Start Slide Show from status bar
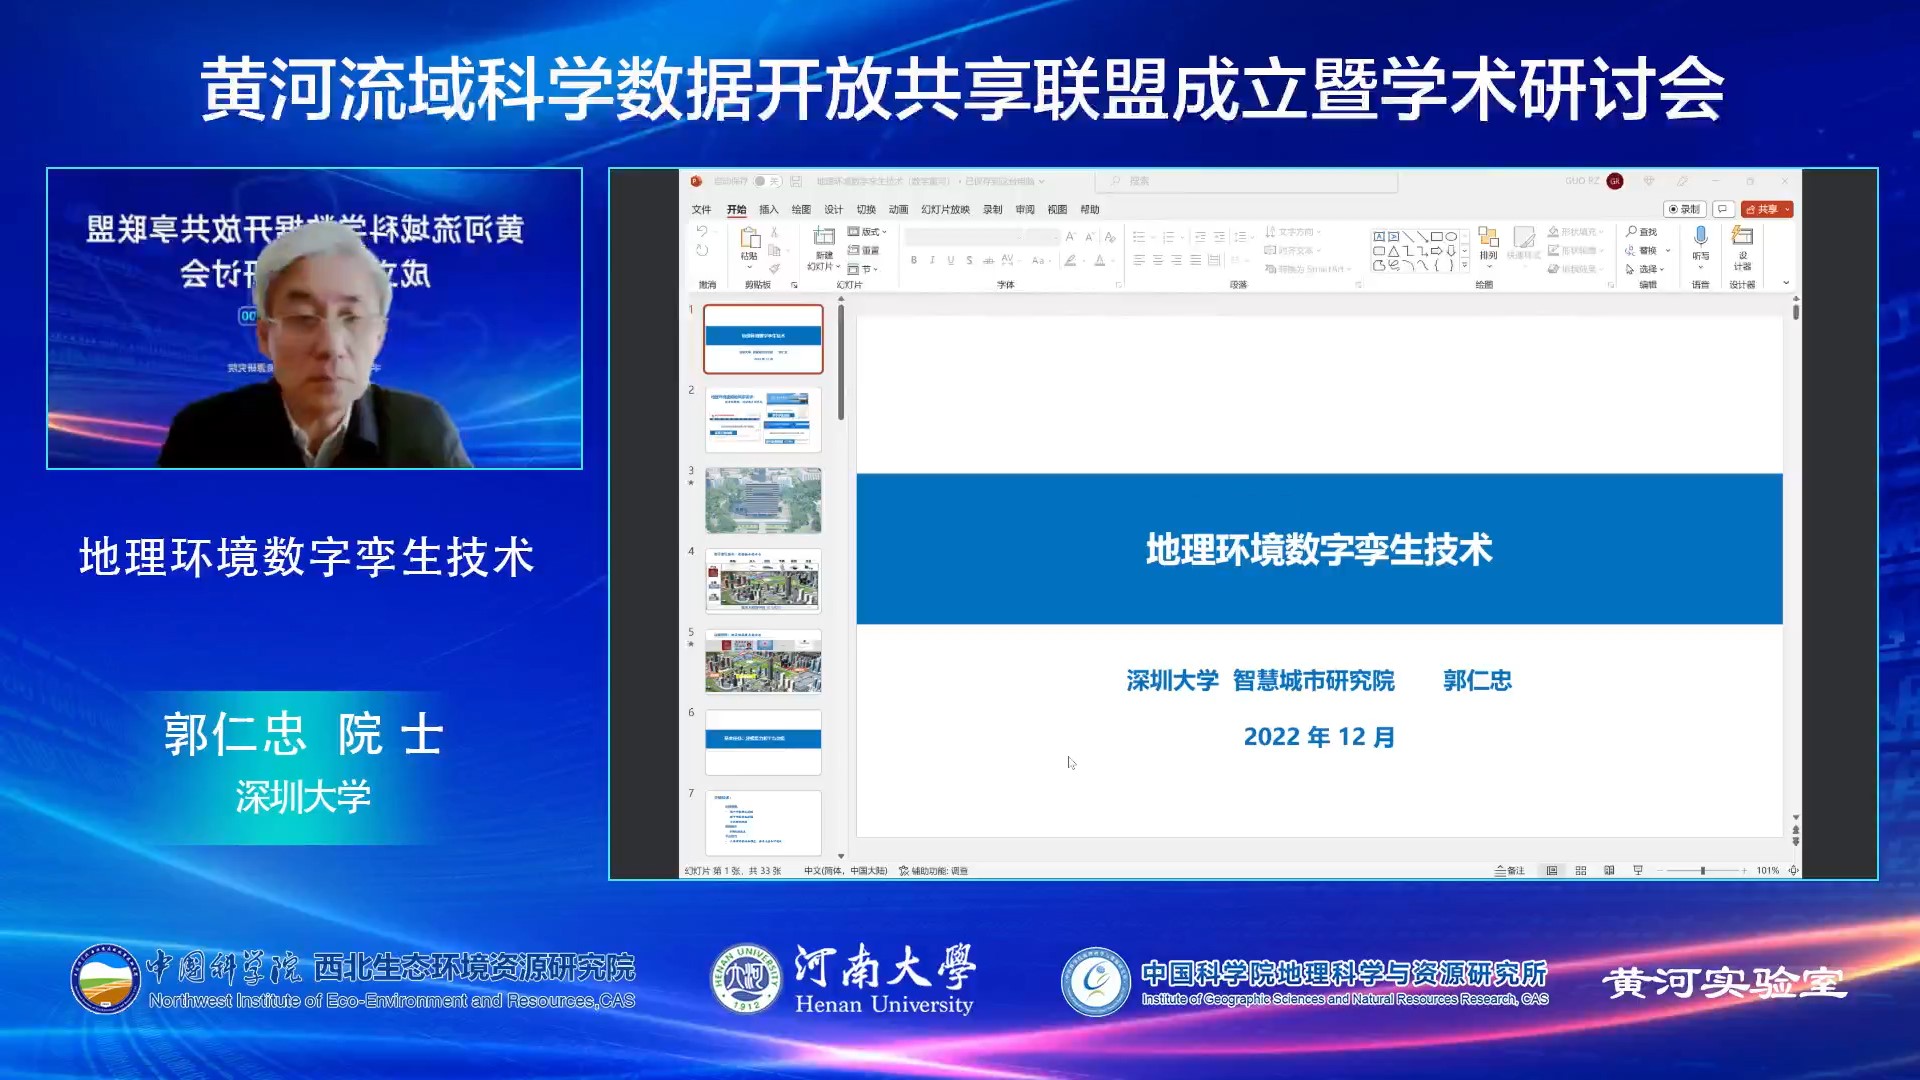Screen dimensions: 1920x1080 1638,871
